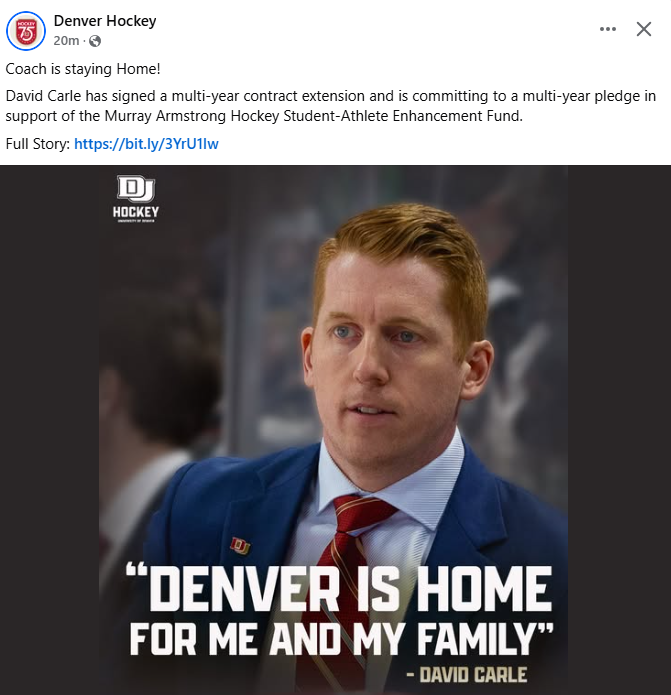Open the three-dot post options menu

pos(608,29)
